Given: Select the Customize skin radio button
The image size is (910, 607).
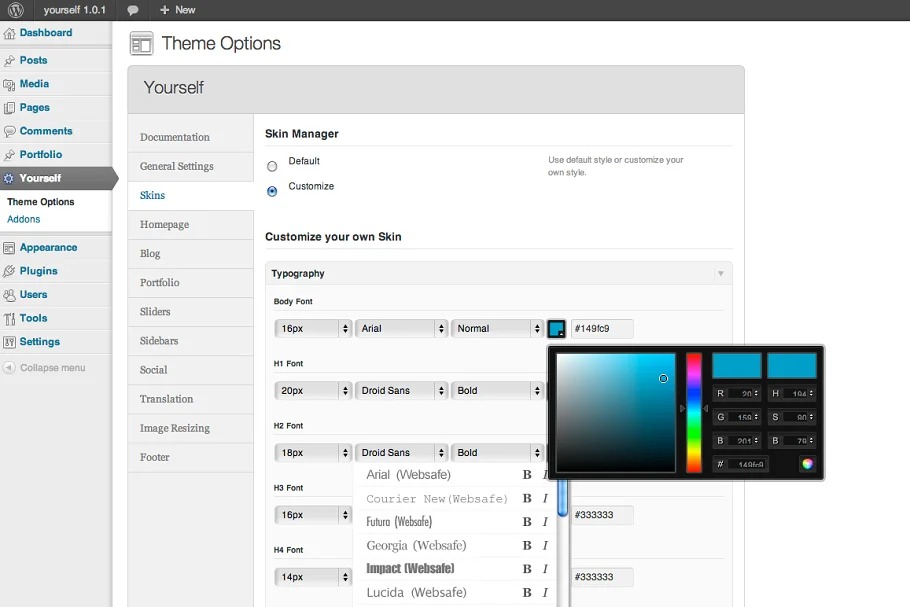Looking at the screenshot, I should coord(272,191).
